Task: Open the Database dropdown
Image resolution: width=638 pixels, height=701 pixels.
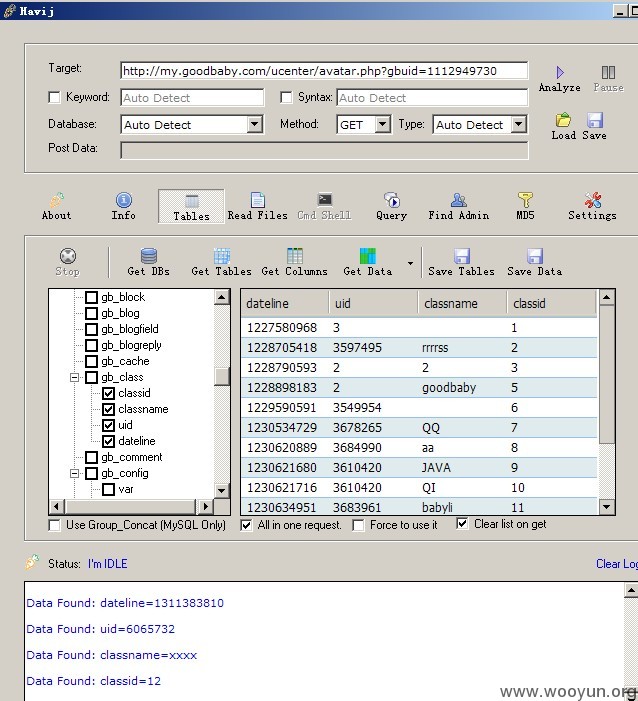Action: coord(254,124)
